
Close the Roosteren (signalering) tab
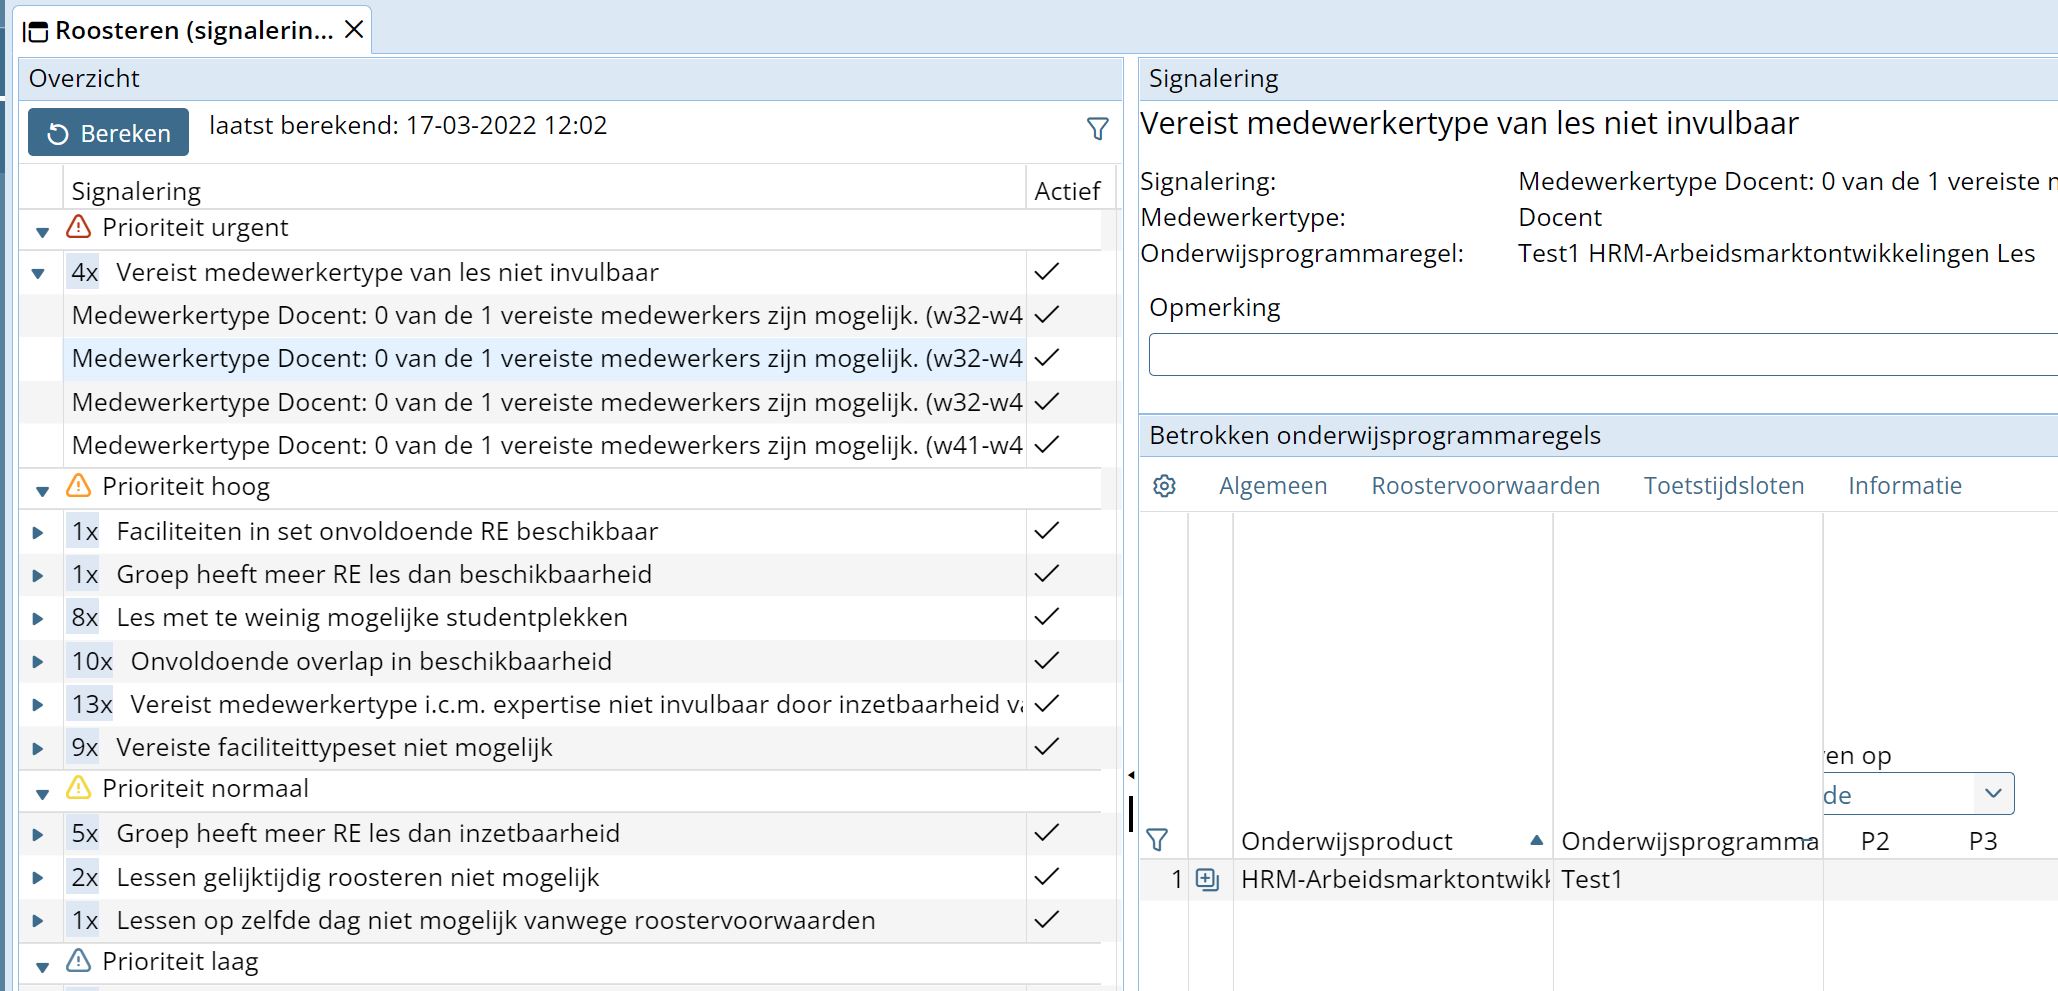point(354,30)
